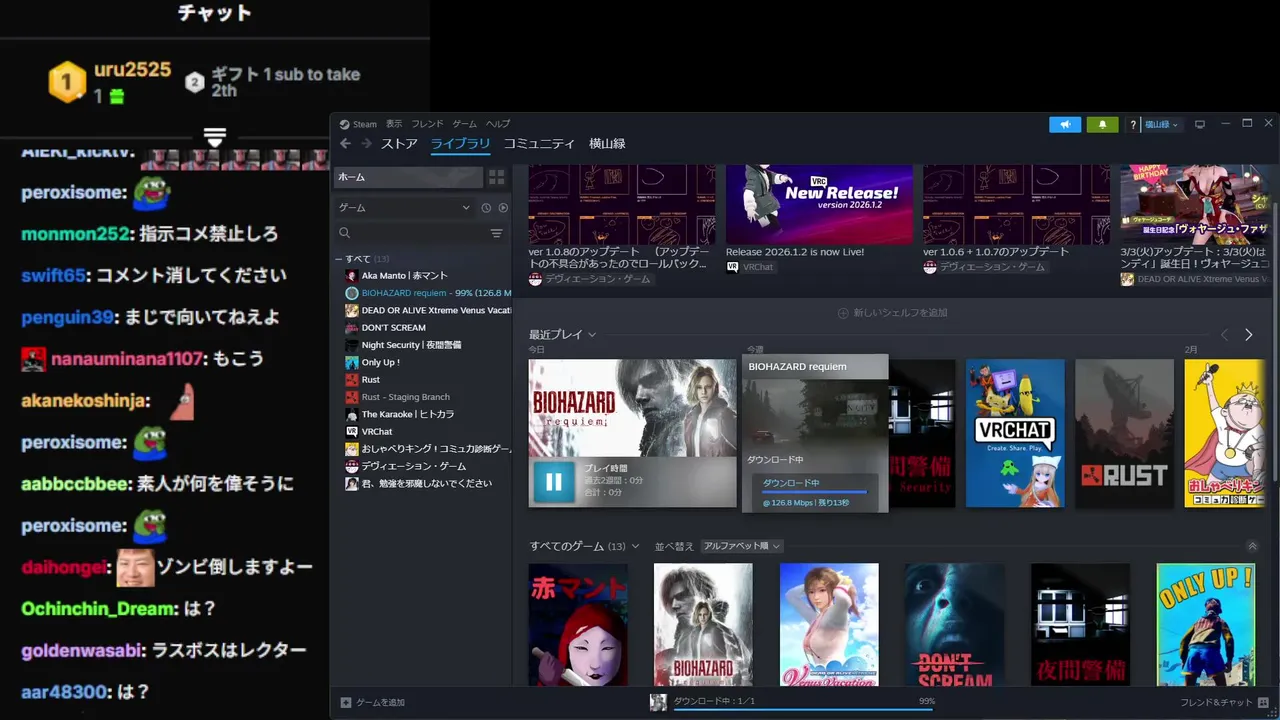Open the フレンド menu
This screenshot has height=720, width=1280.
pos(427,124)
